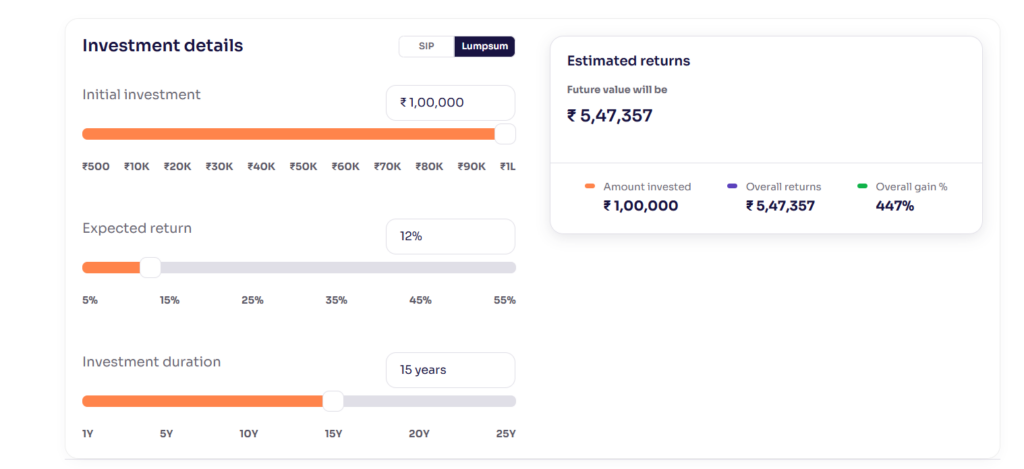Screen dimensions: 1024x469
Task: Switch to the SIP investment mode
Action: [426, 46]
